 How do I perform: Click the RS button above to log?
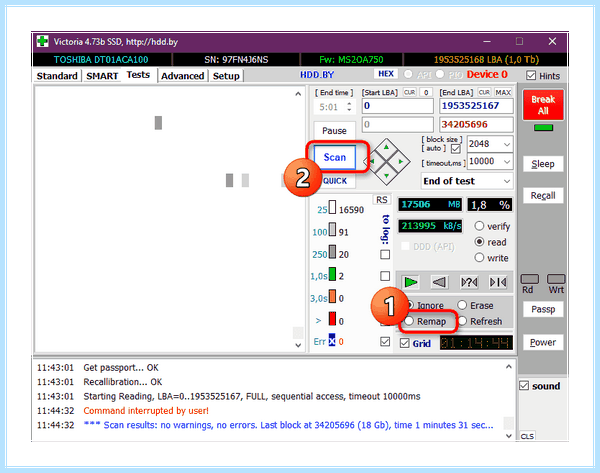coord(382,199)
